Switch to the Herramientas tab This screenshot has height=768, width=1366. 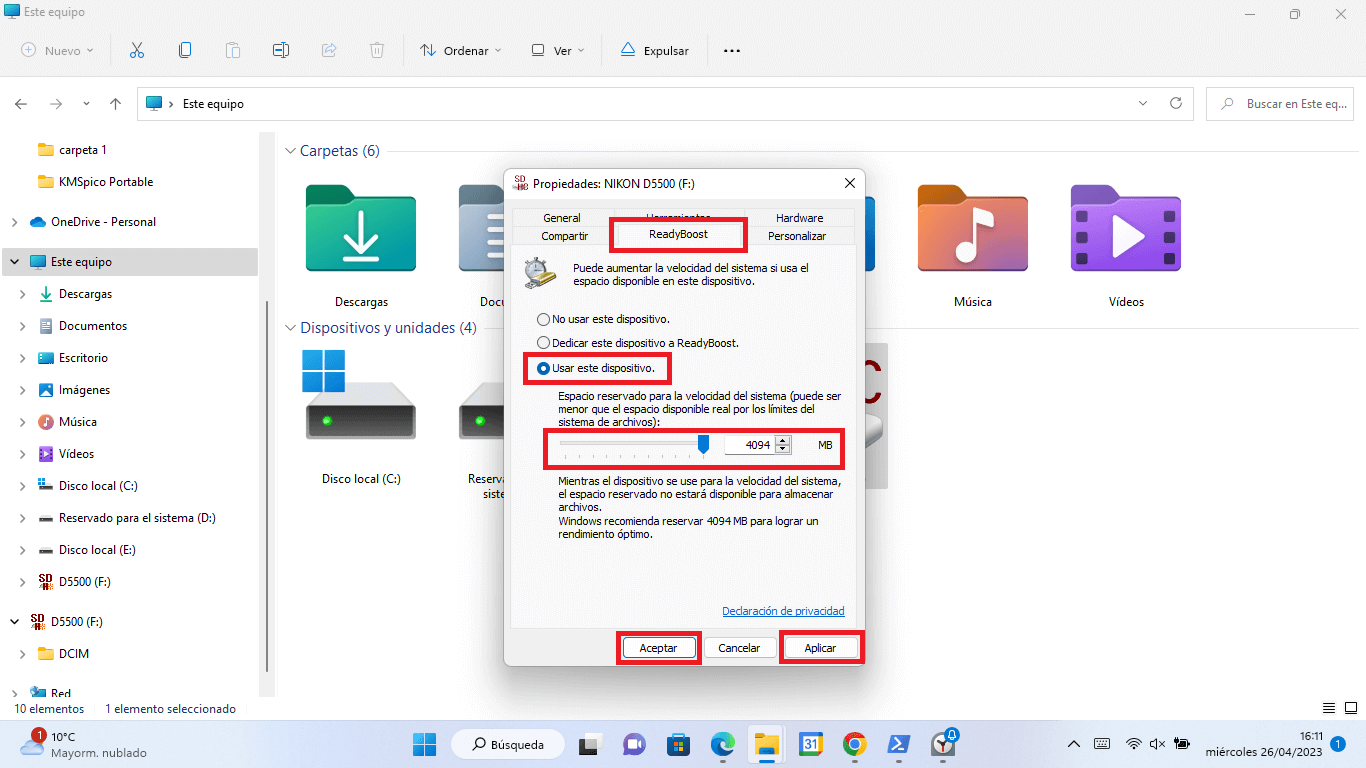coord(678,215)
